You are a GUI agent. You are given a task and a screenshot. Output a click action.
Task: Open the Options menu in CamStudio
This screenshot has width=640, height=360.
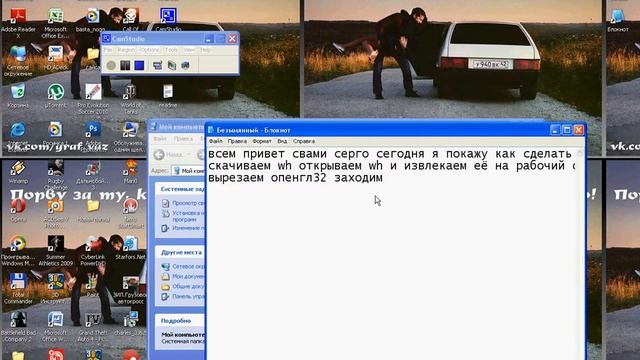point(149,50)
